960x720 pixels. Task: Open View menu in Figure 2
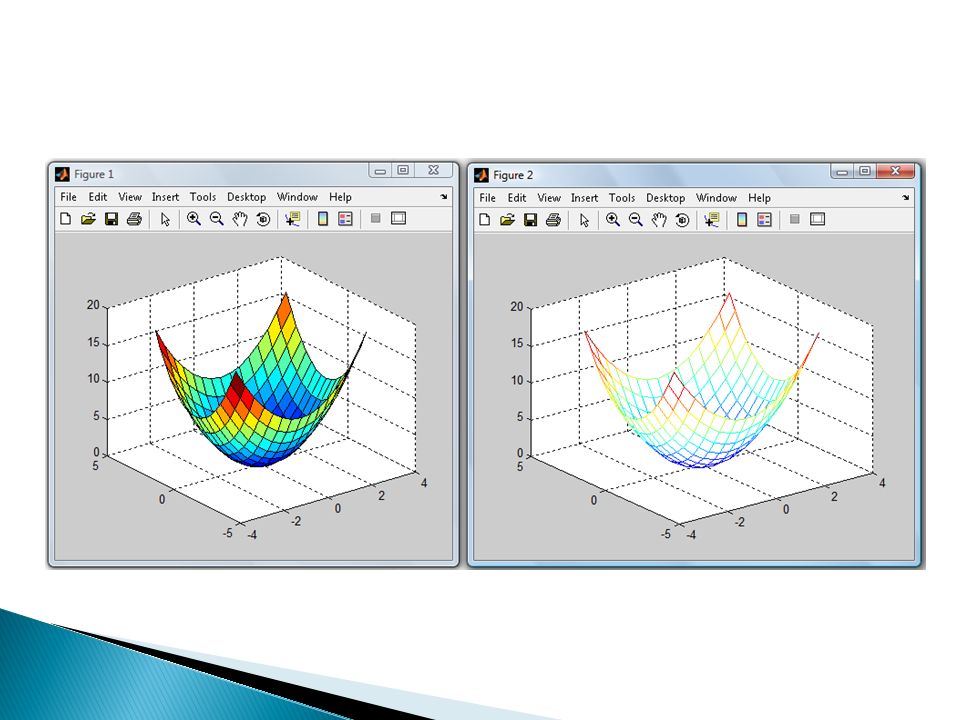tap(549, 198)
